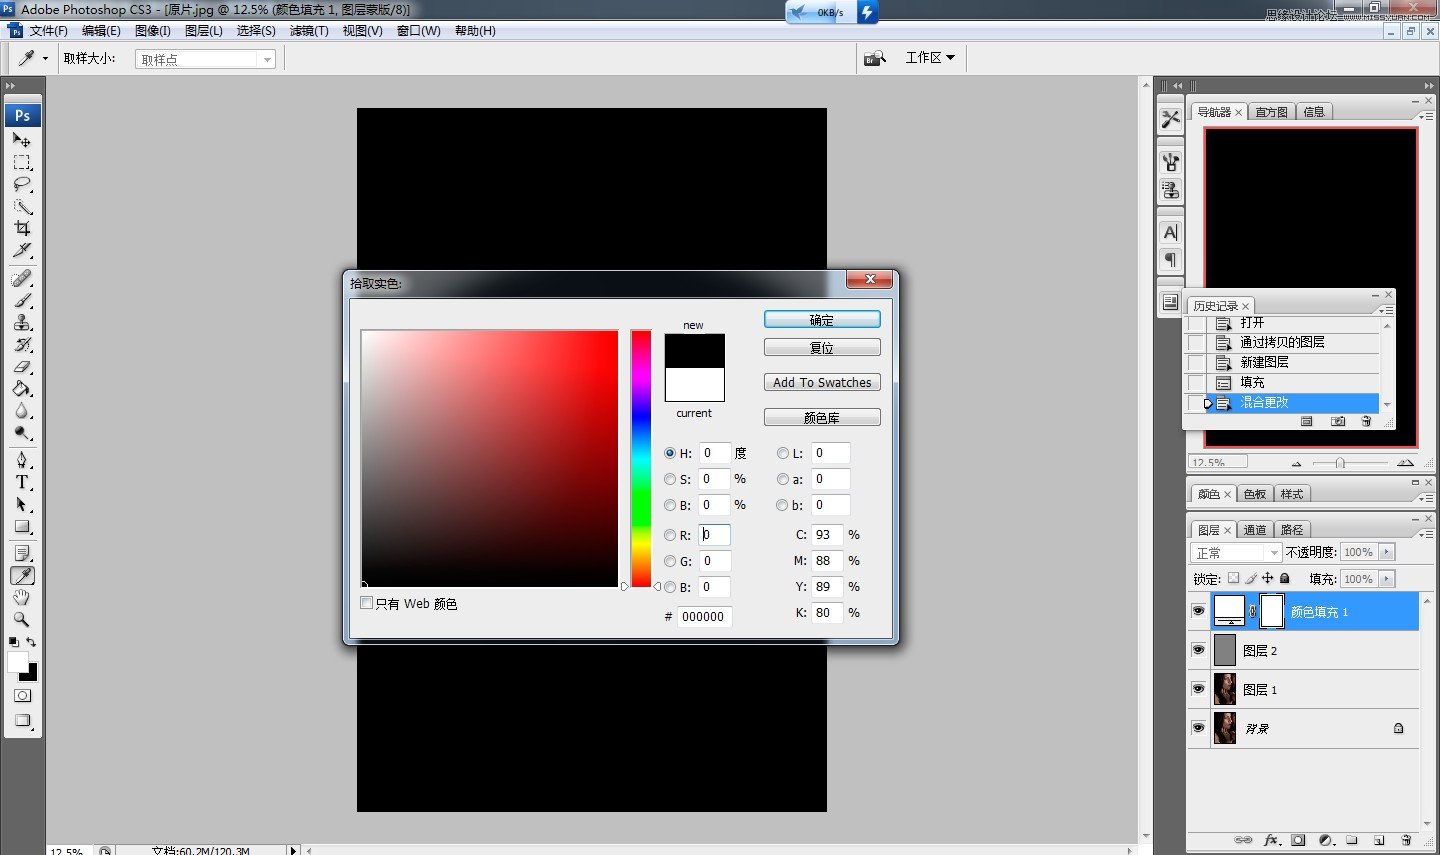The height and width of the screenshot is (855, 1440).
Task: Toggle Quick Mask mode
Action: 22,696
